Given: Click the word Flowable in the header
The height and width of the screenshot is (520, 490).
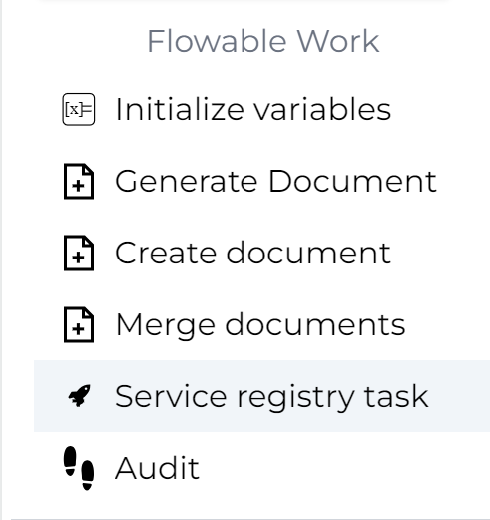Looking at the screenshot, I should pos(217,41).
